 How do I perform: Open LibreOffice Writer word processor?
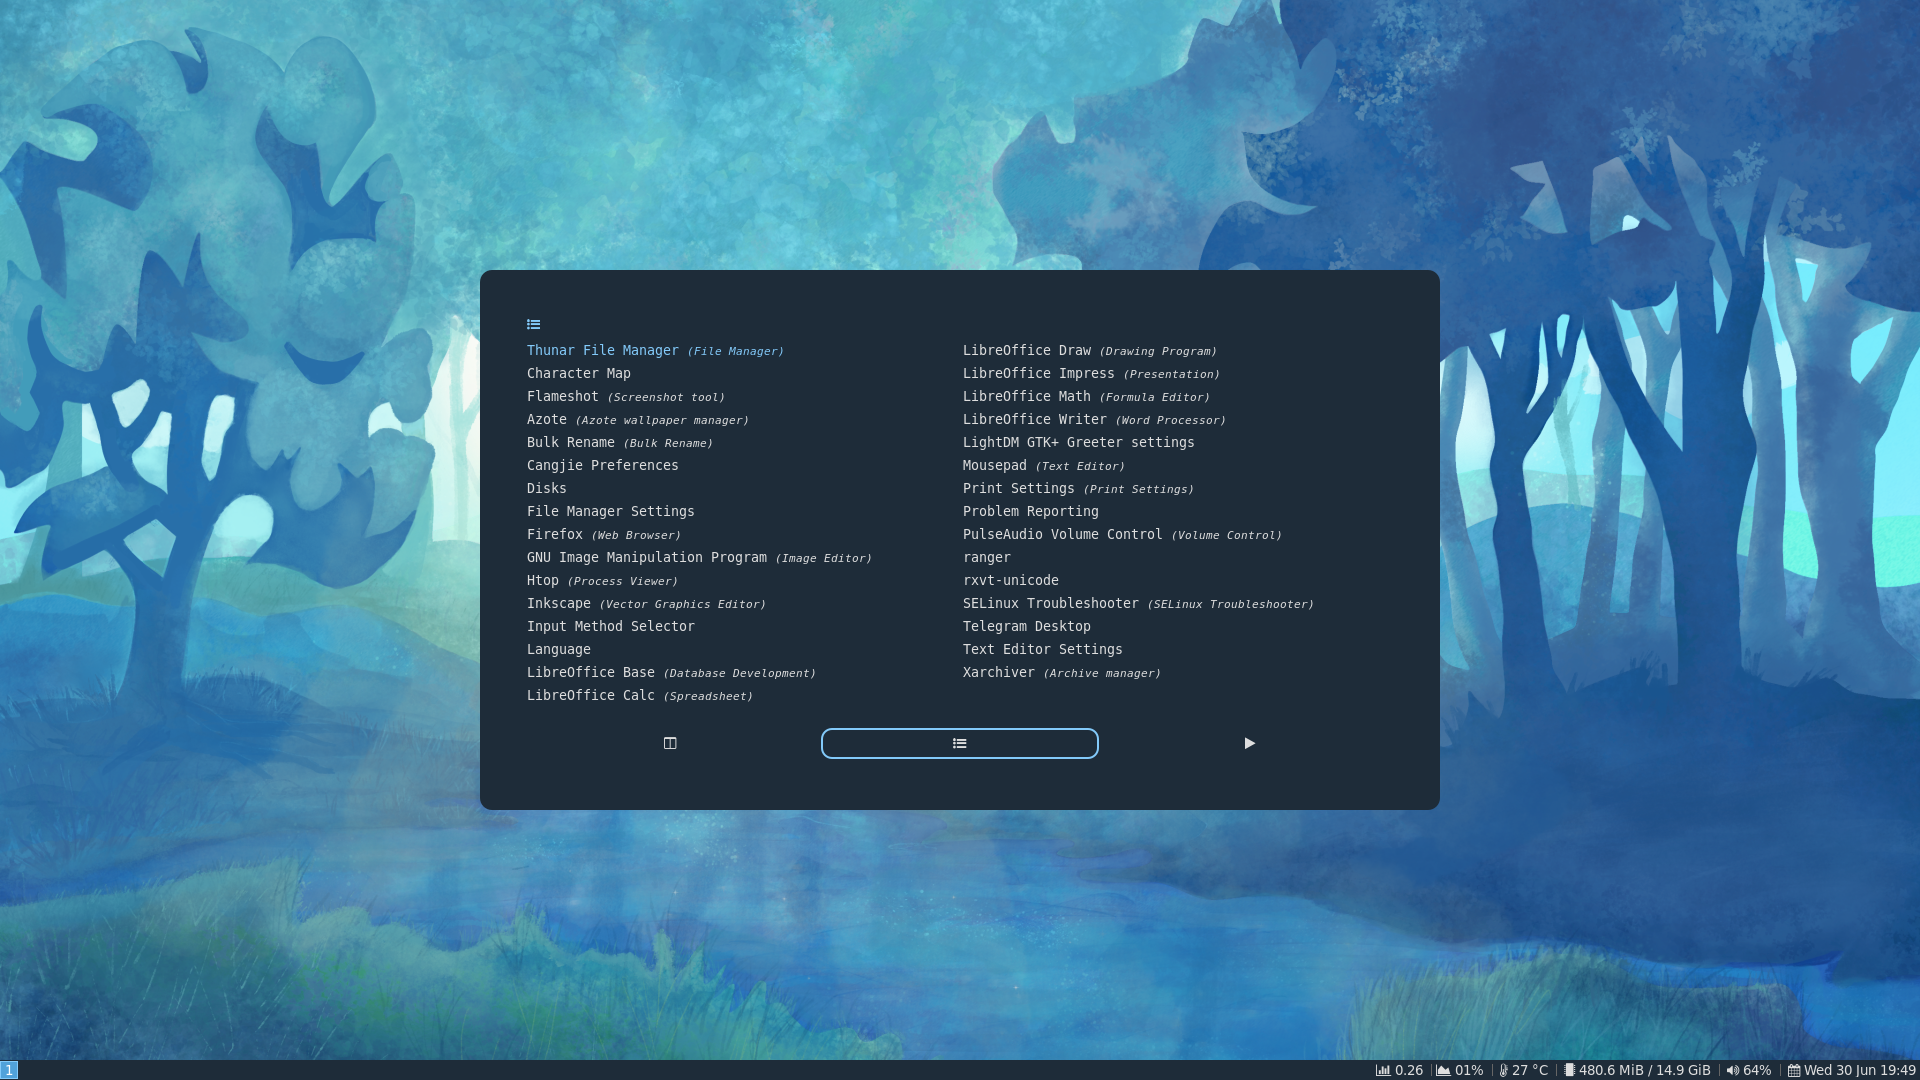point(1094,419)
